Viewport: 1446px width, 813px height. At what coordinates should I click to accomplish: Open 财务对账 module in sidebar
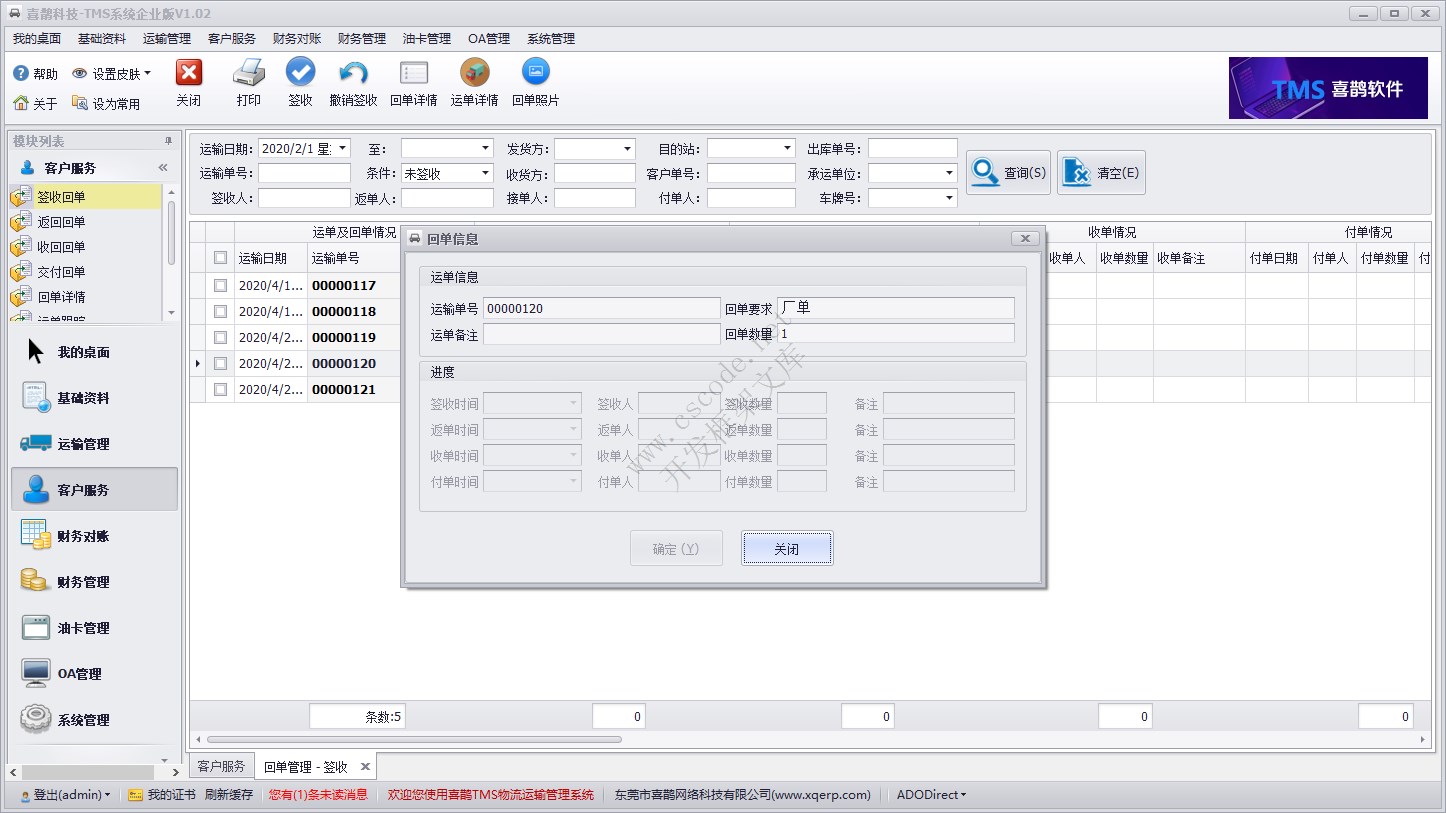pos(94,536)
